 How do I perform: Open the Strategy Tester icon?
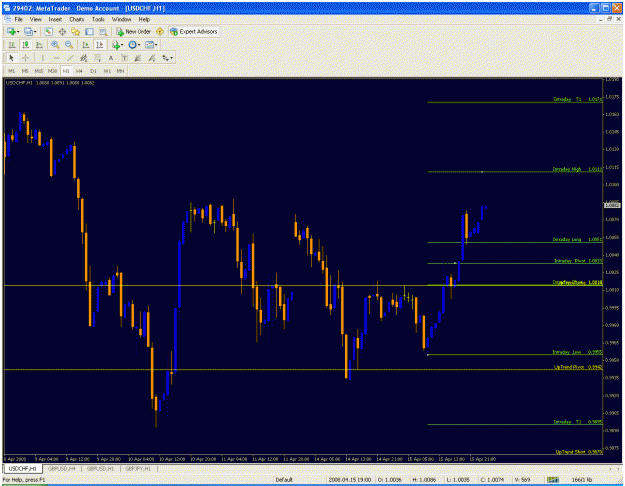point(103,31)
